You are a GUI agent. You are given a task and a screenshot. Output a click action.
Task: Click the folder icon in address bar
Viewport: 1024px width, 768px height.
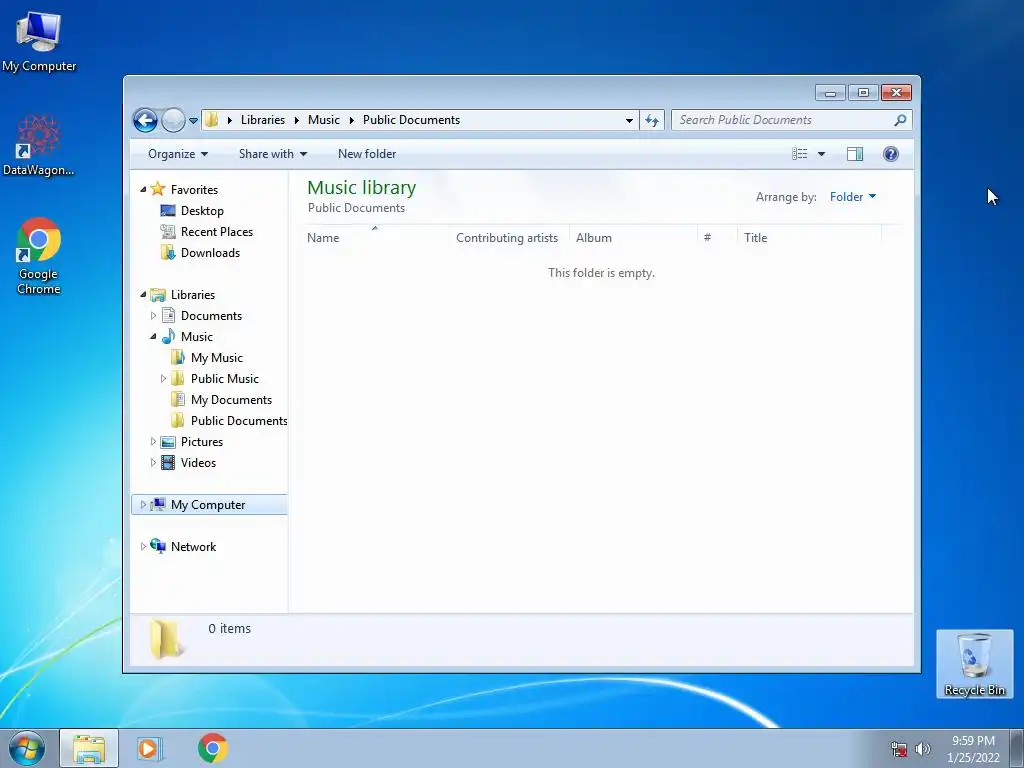(212, 120)
